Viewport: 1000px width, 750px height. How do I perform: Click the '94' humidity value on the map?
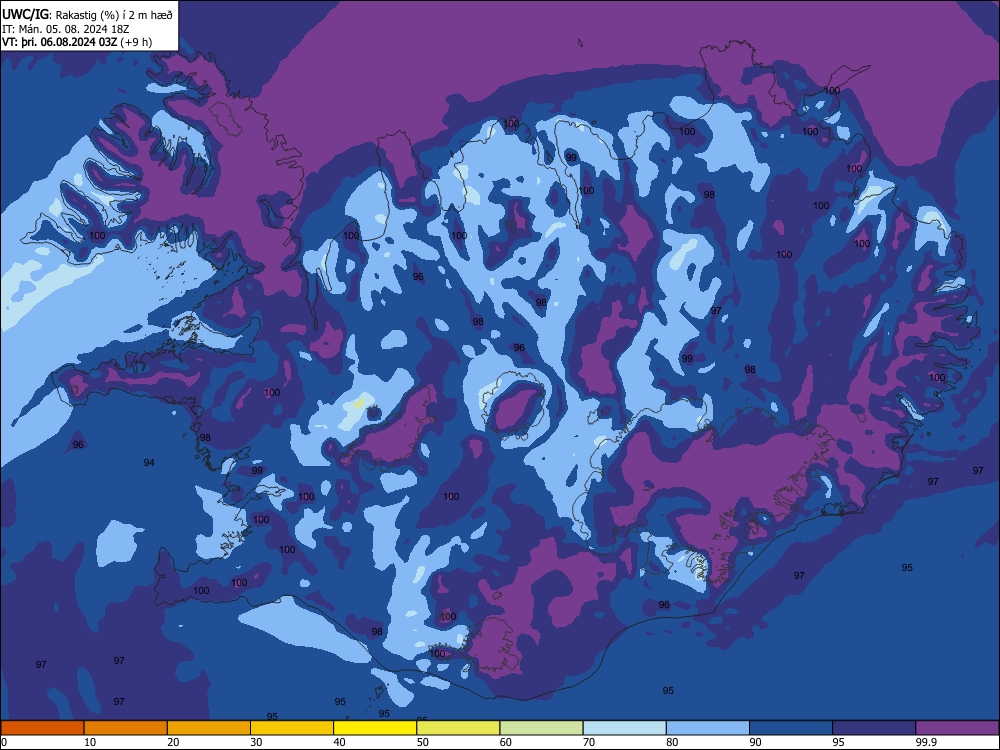(149, 462)
